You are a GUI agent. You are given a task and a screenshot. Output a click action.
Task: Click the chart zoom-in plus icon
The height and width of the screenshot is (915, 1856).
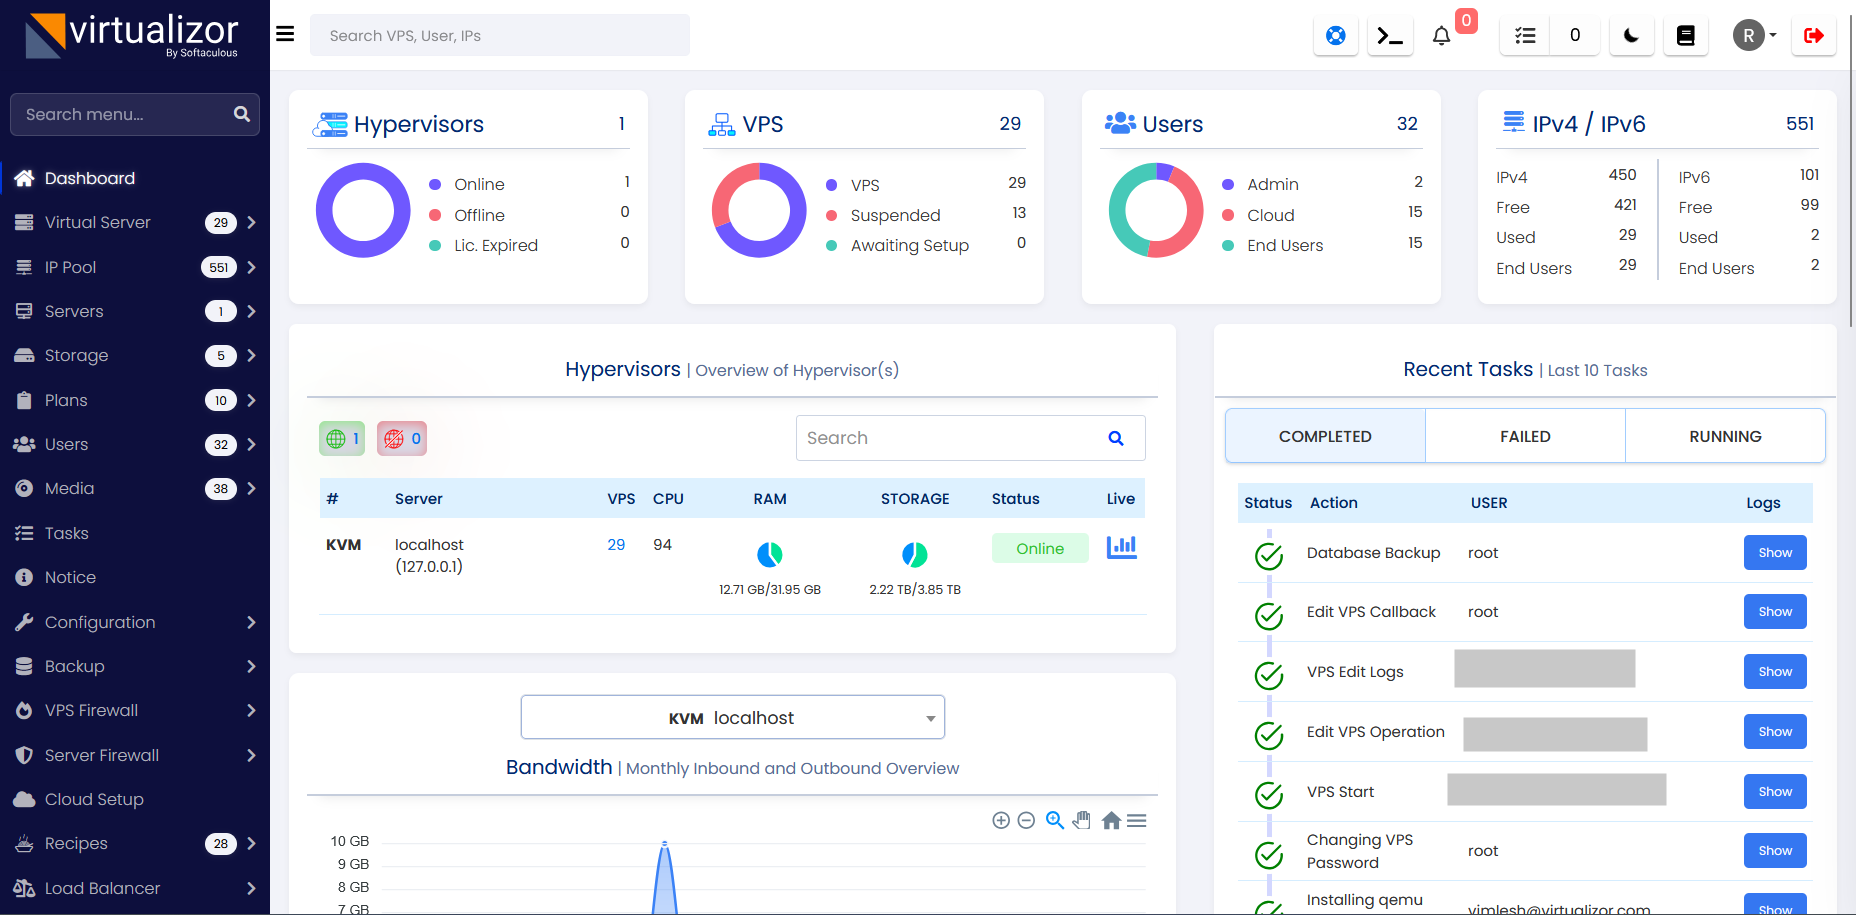pos(1000,821)
